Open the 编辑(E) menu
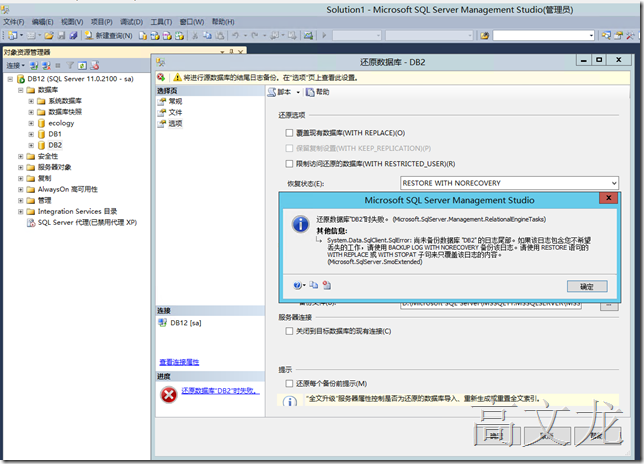The height and width of the screenshot is (464, 644). 43,22
